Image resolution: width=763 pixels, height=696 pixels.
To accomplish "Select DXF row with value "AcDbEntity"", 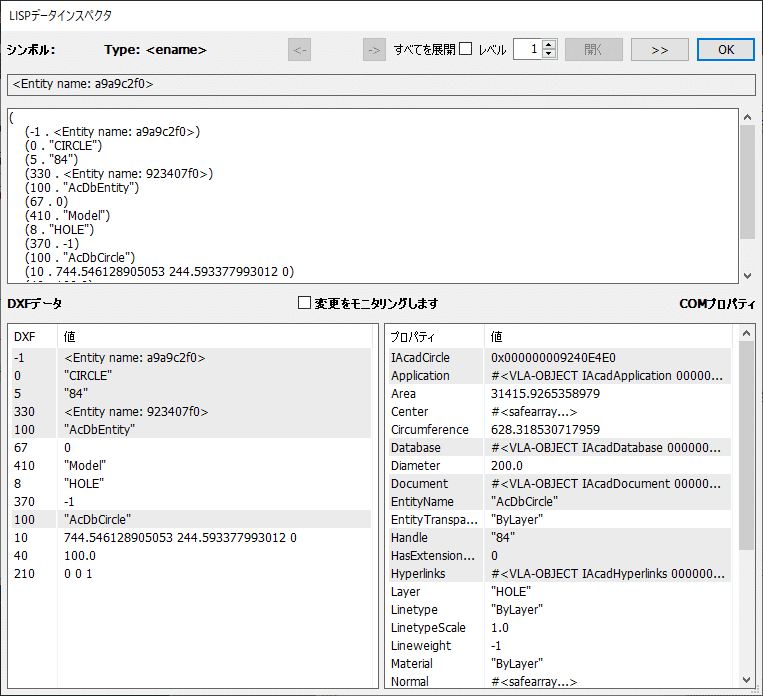I will 191,430.
